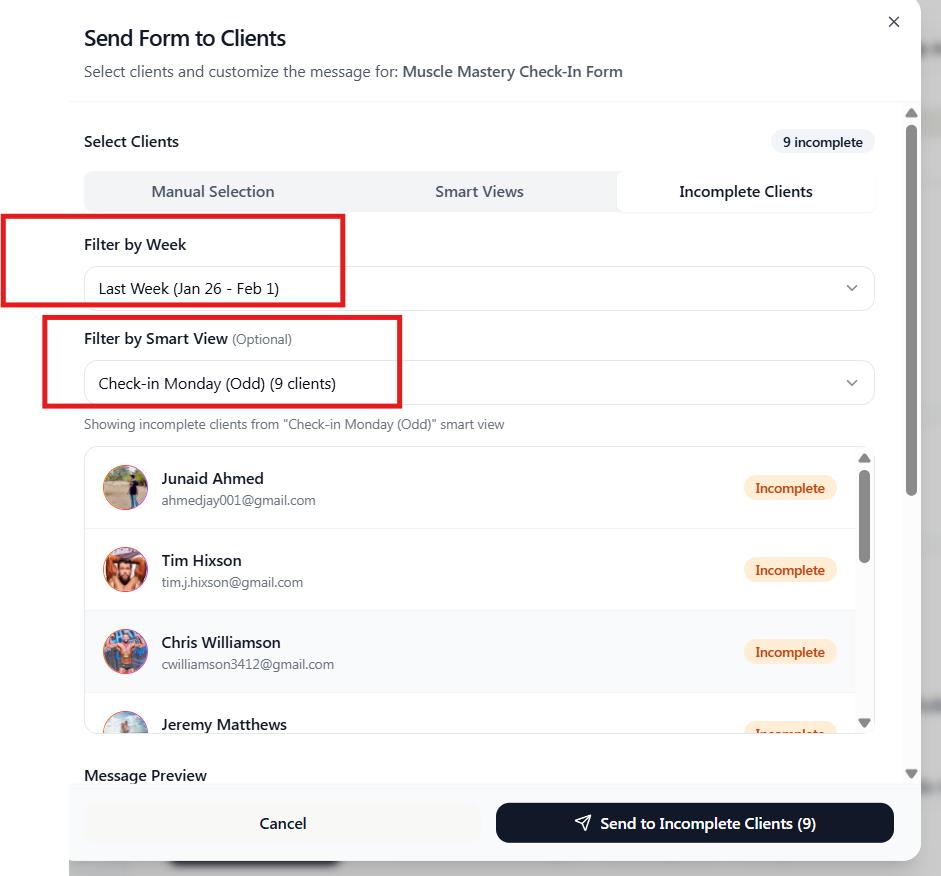Viewport: 941px width, 876px height.
Task: Cancel sending the form
Action: click(x=283, y=823)
